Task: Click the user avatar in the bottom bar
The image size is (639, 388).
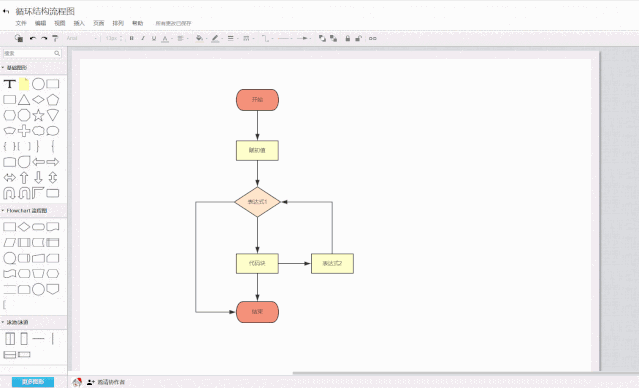Action: (77, 382)
